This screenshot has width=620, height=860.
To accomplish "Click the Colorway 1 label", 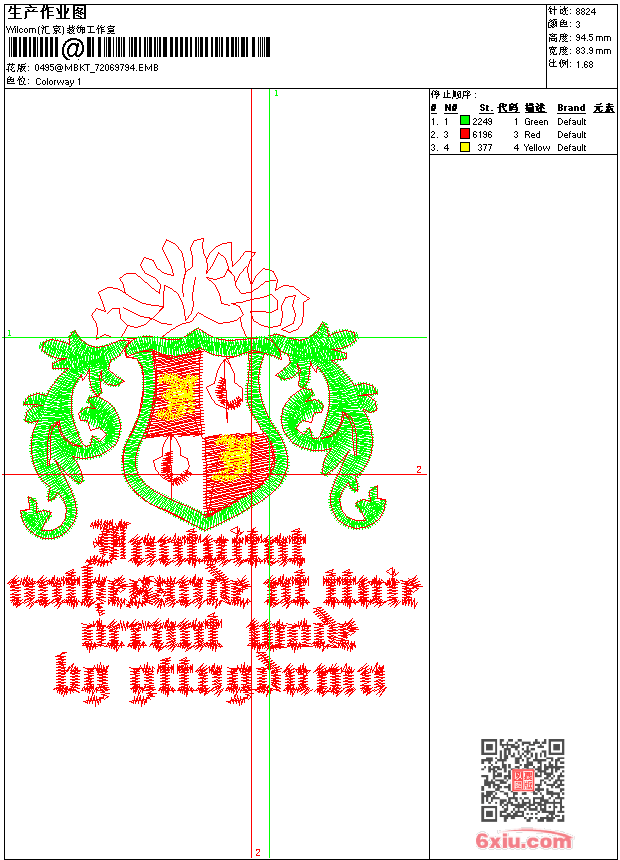I will click(58, 82).
